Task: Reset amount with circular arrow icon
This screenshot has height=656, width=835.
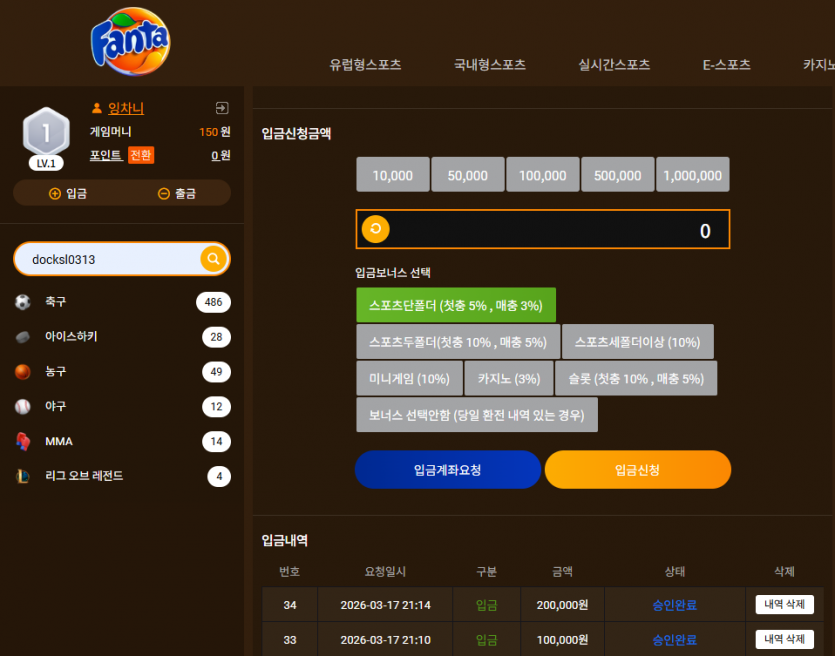Action: click(375, 229)
